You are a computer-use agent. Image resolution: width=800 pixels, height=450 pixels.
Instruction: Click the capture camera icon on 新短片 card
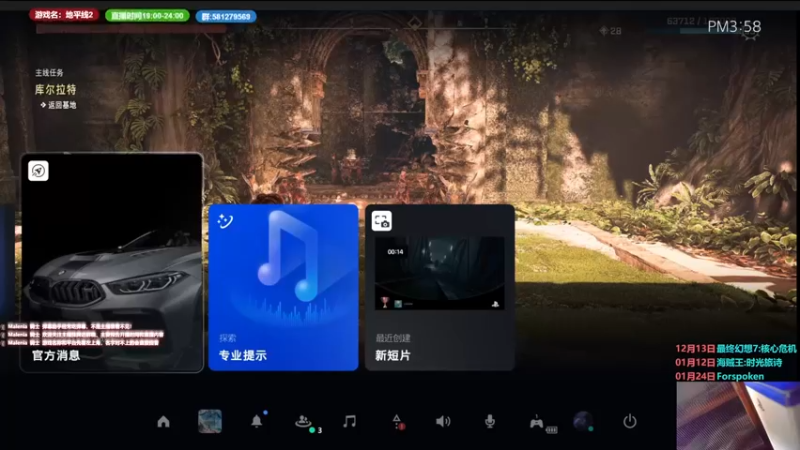click(381, 221)
